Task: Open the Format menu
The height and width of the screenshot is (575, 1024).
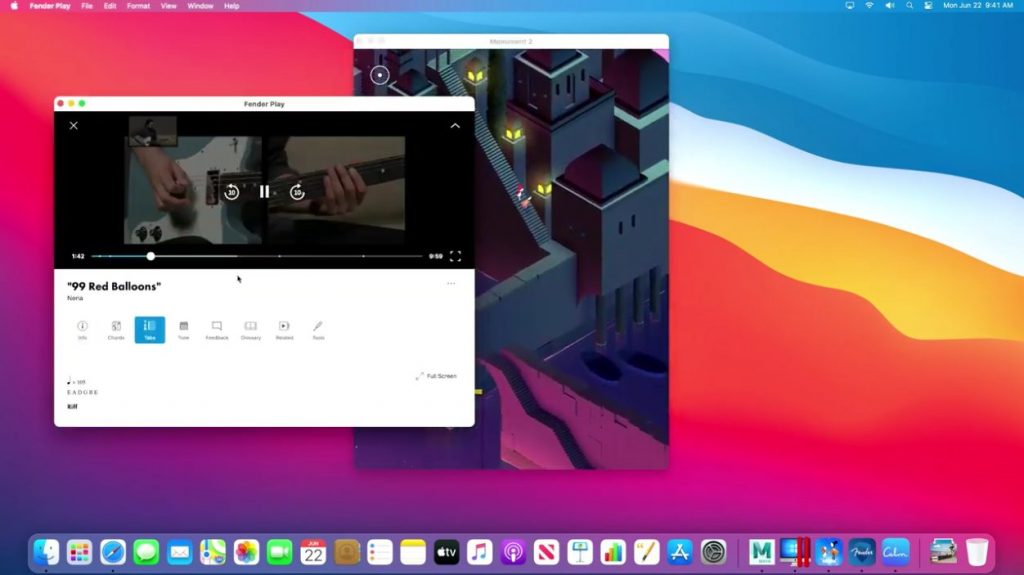Action: click(138, 6)
